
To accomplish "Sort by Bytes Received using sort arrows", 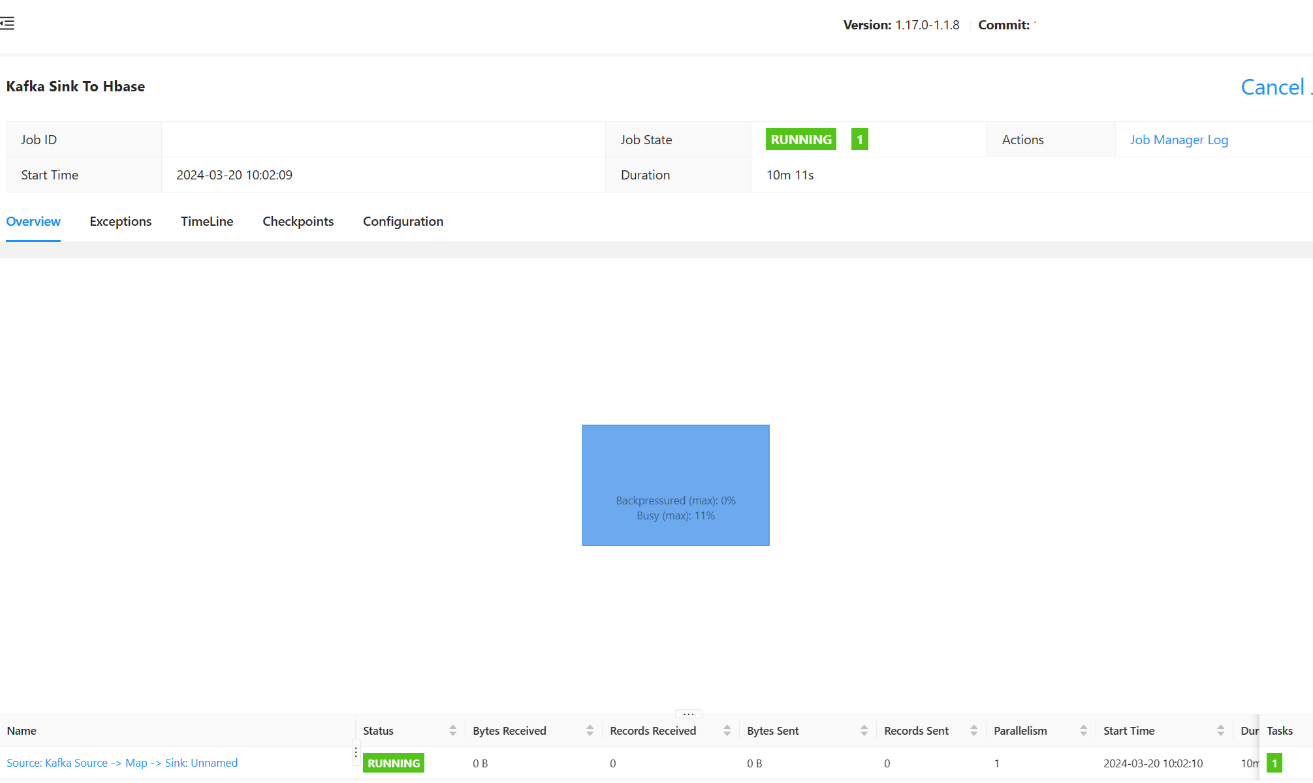I will coord(590,731).
